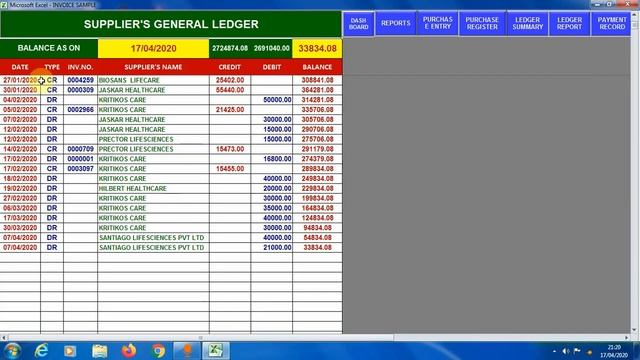Select balance 308841.08 cell
640x360 pixels.
[x=317, y=80]
